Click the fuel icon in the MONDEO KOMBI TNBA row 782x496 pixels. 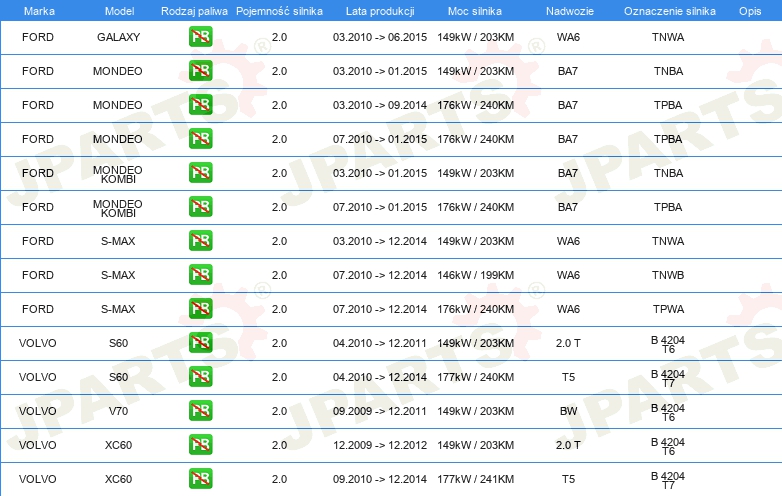click(200, 172)
